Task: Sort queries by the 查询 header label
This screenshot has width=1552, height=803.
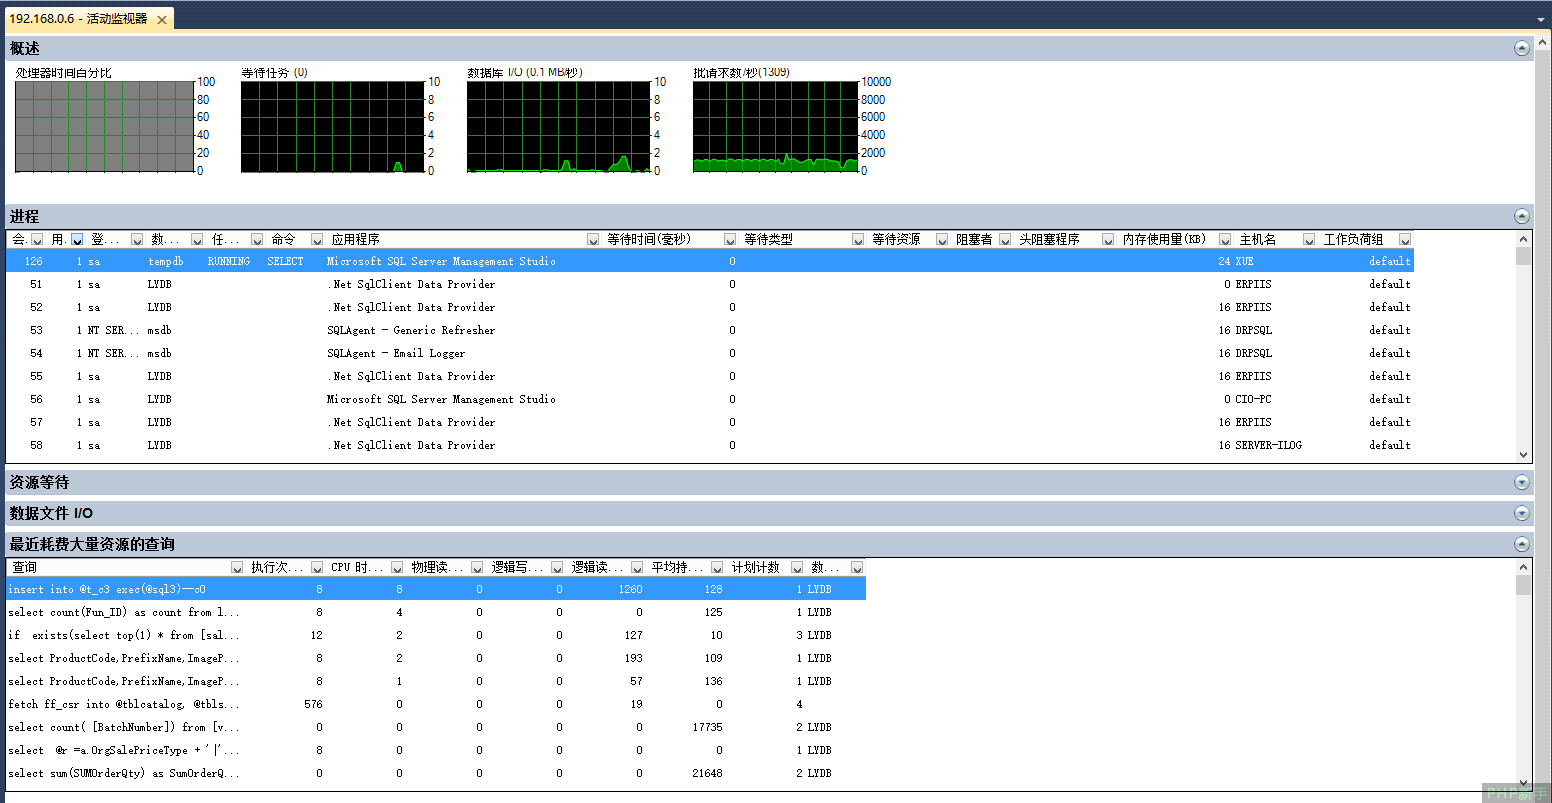Action: [24, 568]
